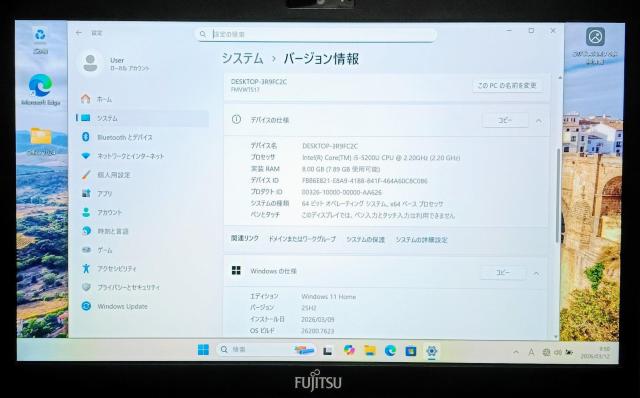This screenshot has height=398, width=640.
Task: Click the desktop wallpaper info icon top-right
Action: click(595, 45)
